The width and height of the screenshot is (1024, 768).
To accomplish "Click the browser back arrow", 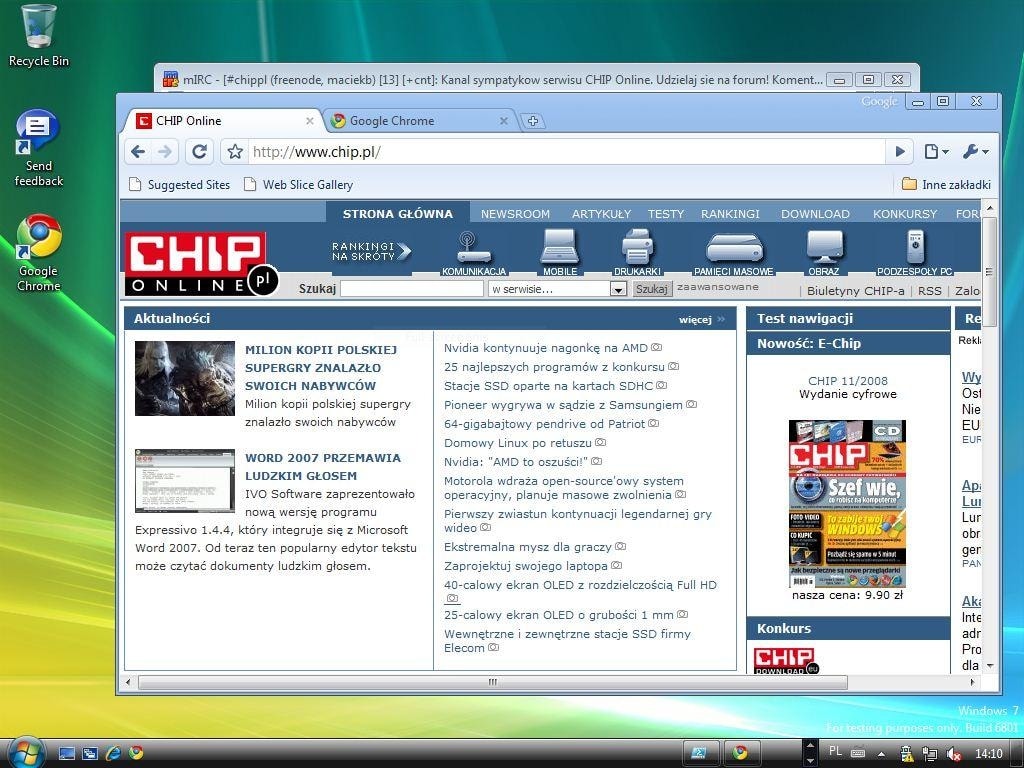I will point(138,152).
